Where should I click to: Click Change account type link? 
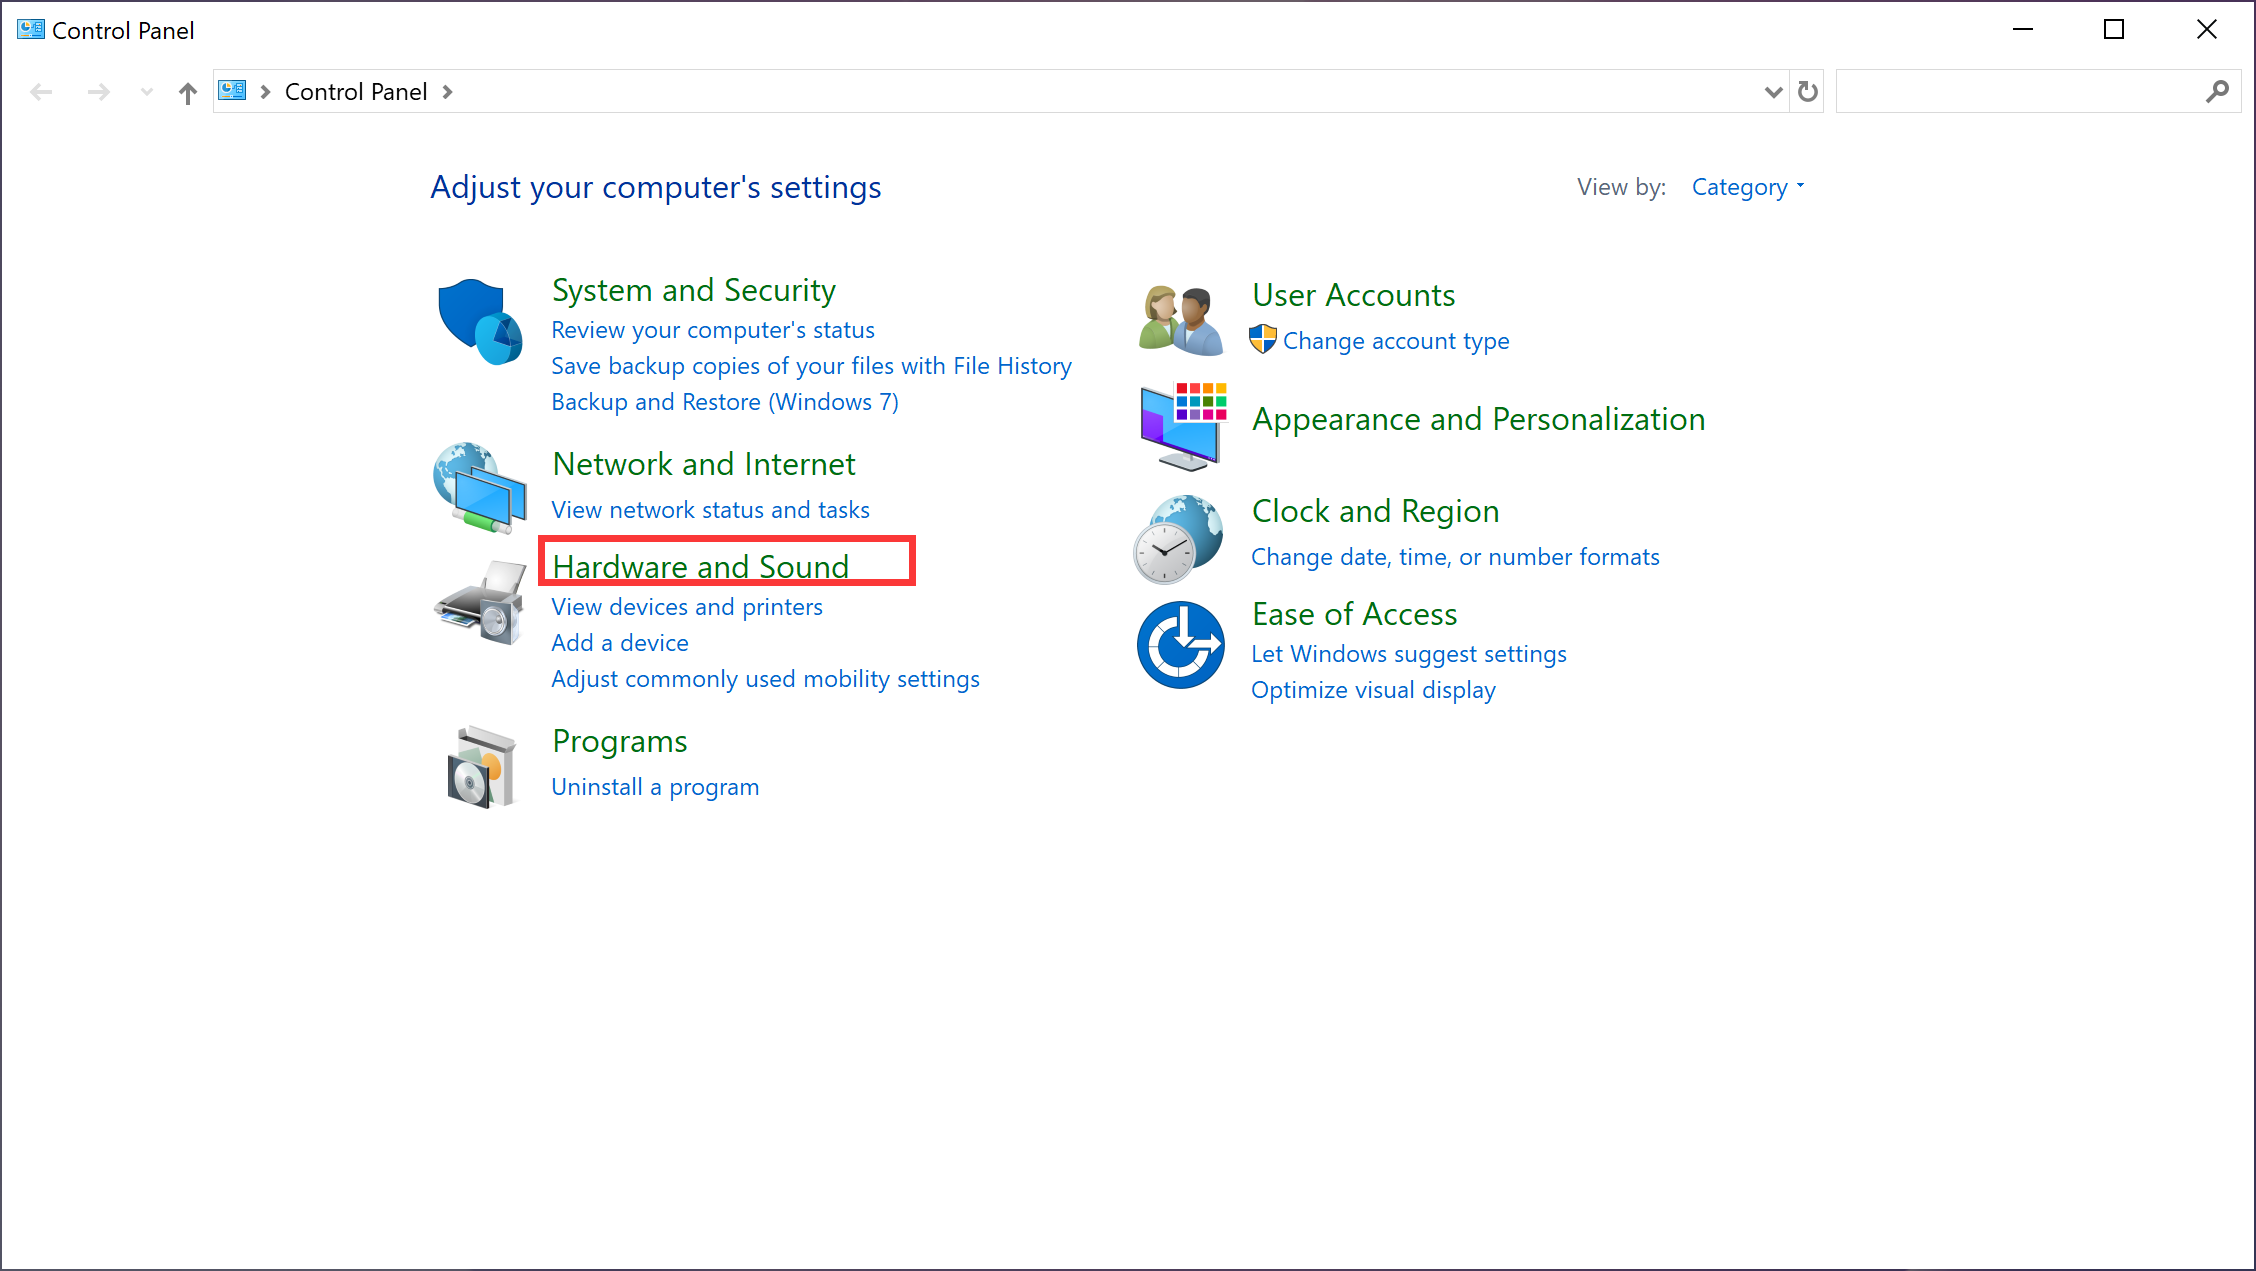tap(1396, 339)
